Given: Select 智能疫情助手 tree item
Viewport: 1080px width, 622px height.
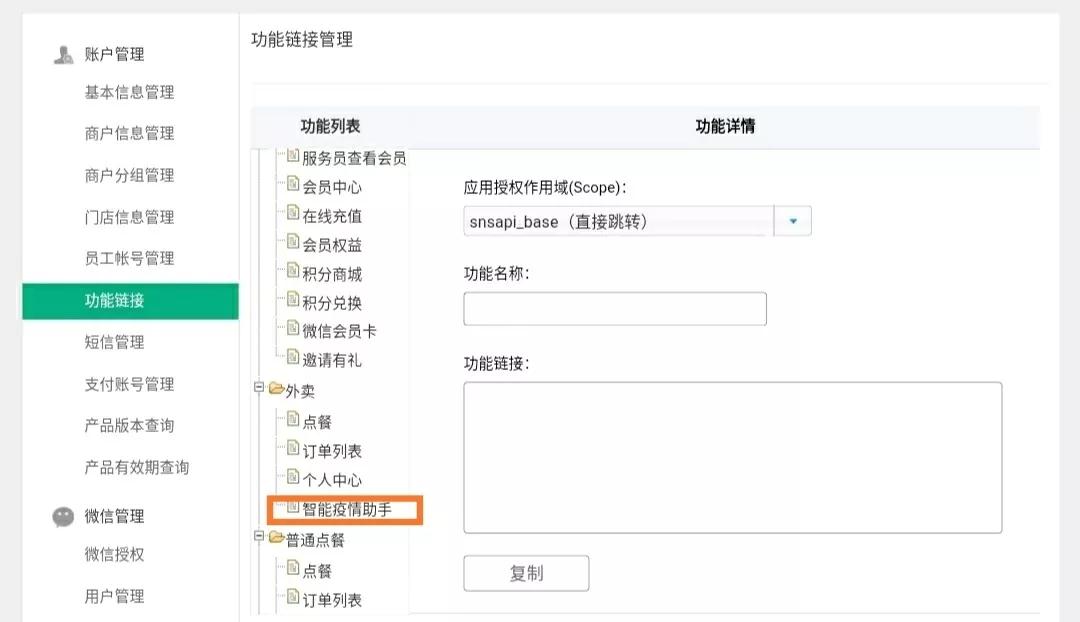Looking at the screenshot, I should 347,510.
